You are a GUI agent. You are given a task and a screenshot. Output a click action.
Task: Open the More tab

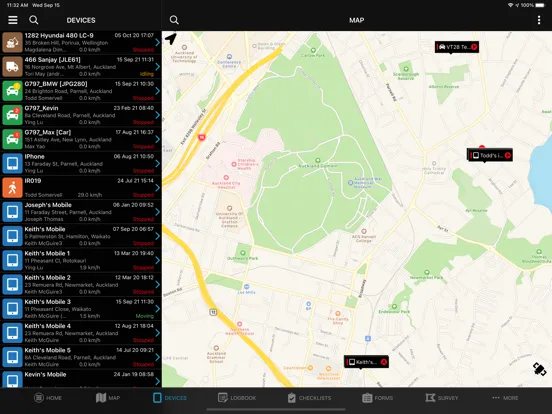pos(505,398)
